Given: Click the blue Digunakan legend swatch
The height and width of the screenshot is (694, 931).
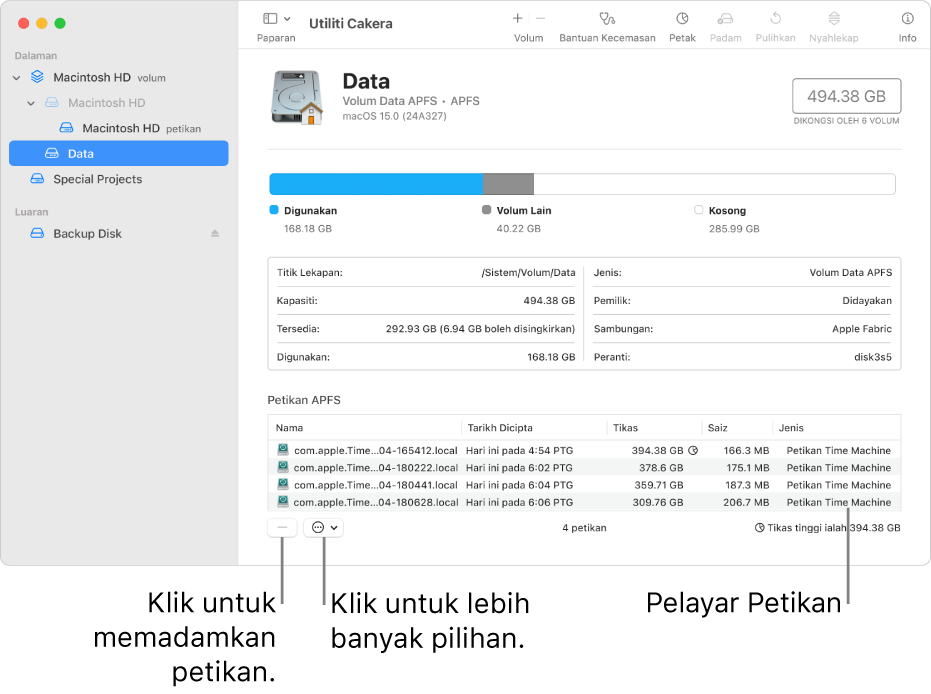Looking at the screenshot, I should (274, 210).
